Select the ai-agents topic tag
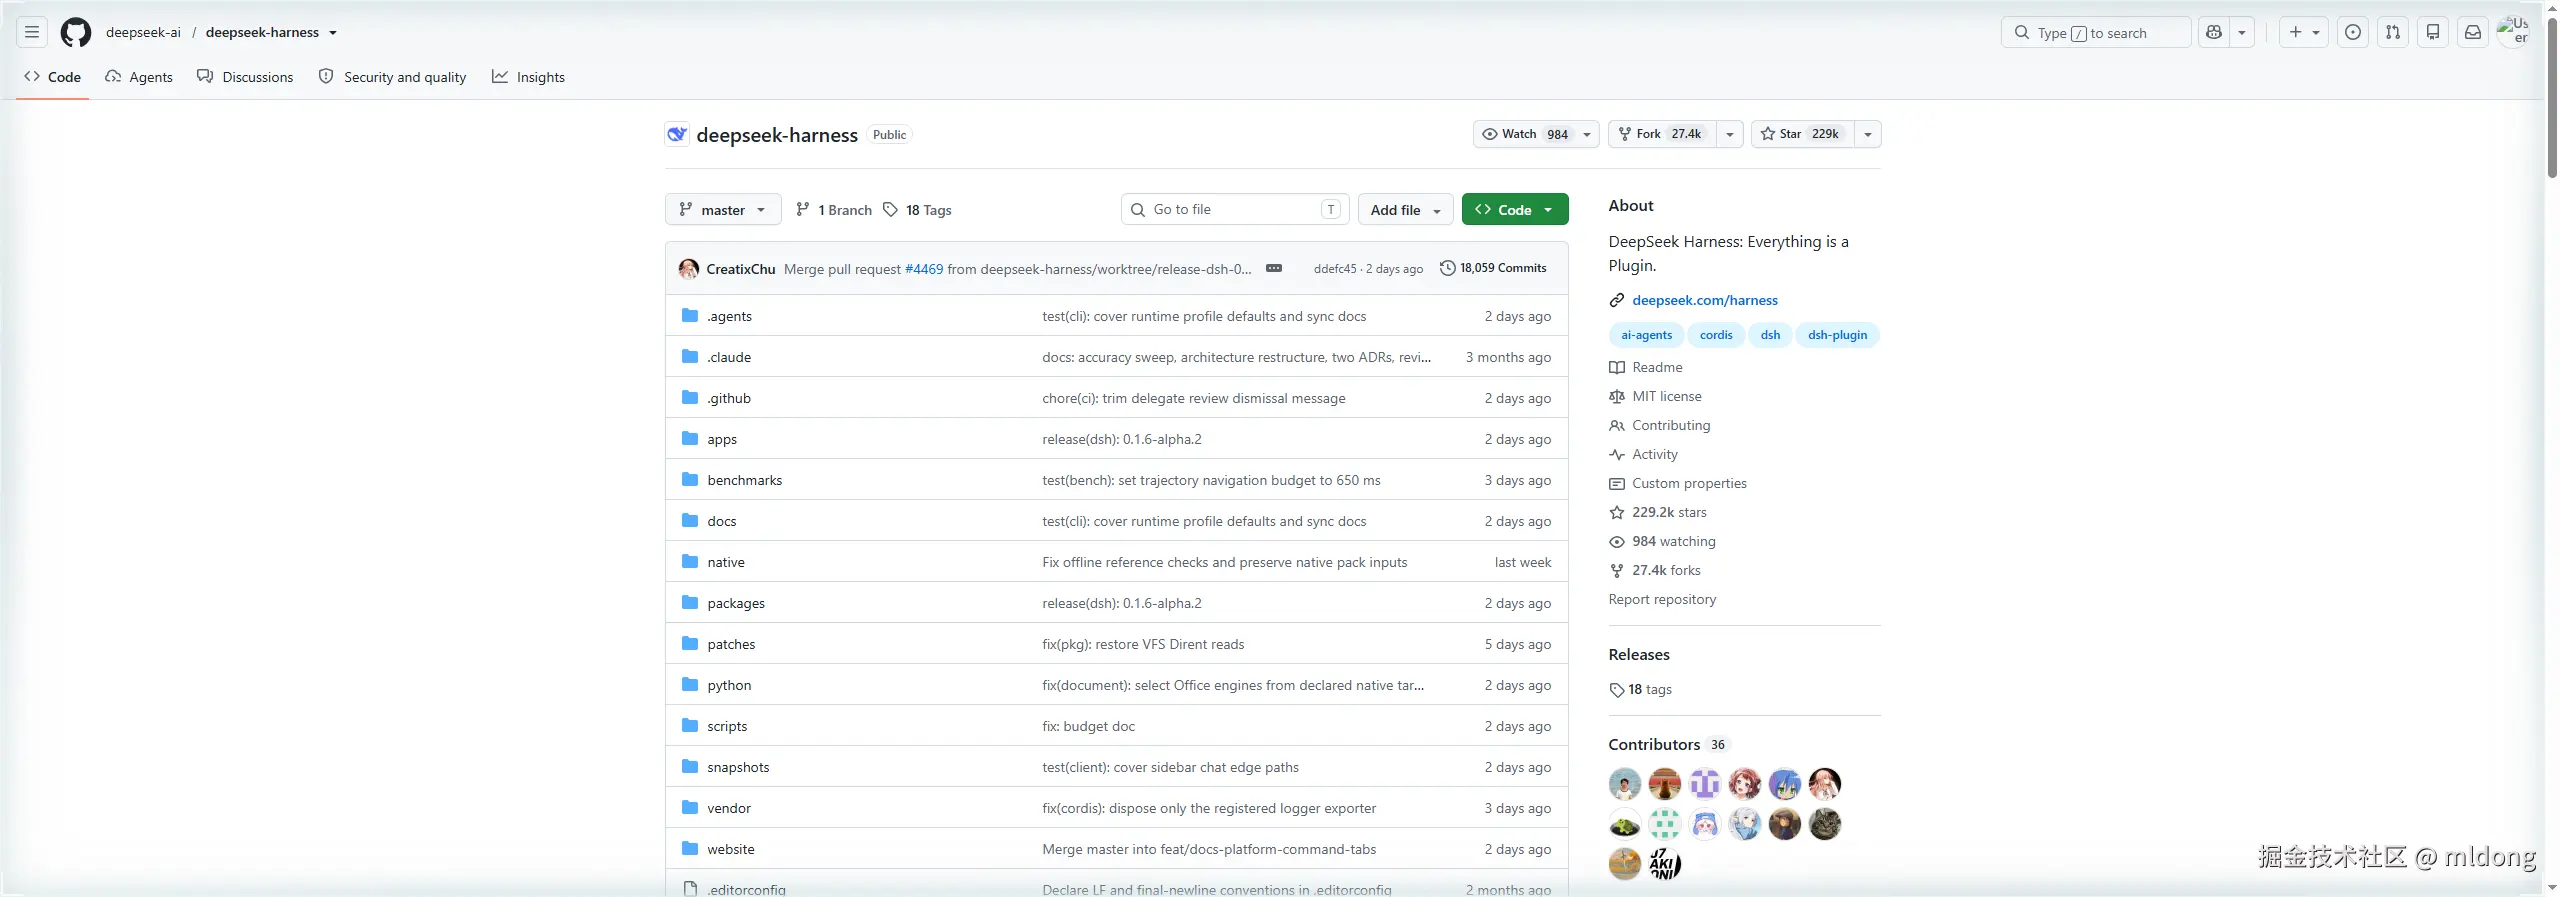Image resolution: width=2560 pixels, height=897 pixels. 1646,335
